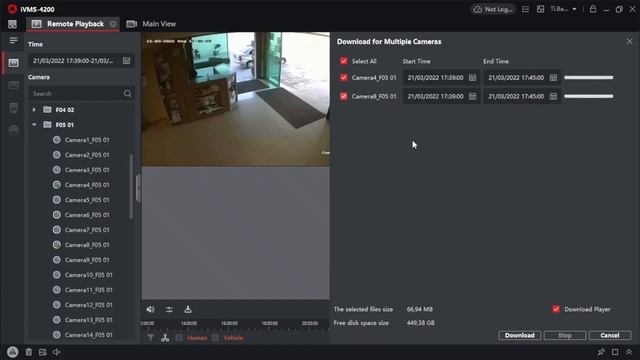Click the camera list scrollbar
Image resolution: width=640 pixels, height=360 pixels.
coord(131,186)
